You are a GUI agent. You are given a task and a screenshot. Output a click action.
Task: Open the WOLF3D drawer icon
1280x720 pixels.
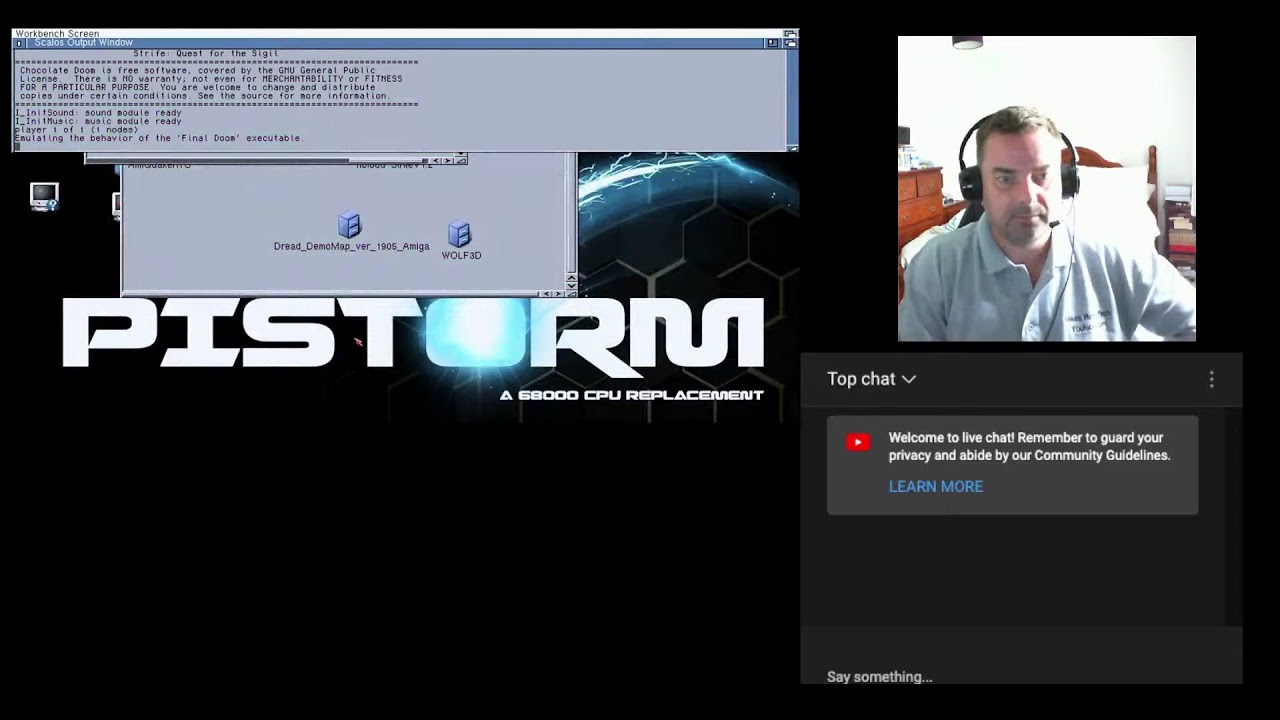[459, 234]
